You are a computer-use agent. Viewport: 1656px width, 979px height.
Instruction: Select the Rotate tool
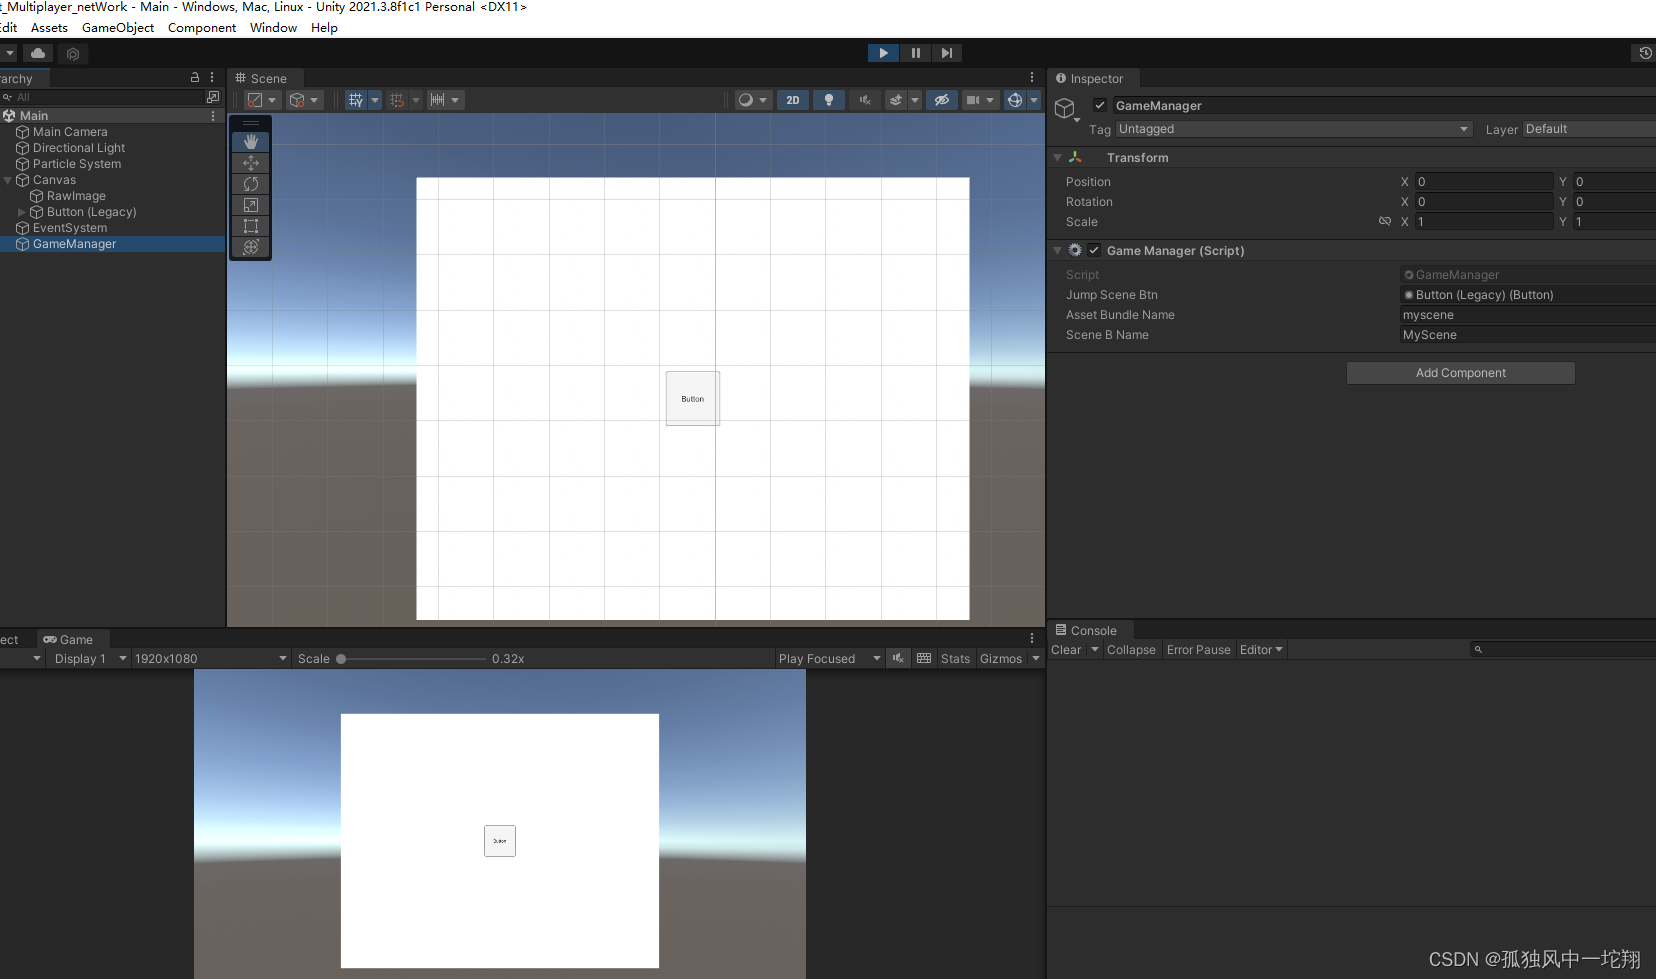point(251,183)
